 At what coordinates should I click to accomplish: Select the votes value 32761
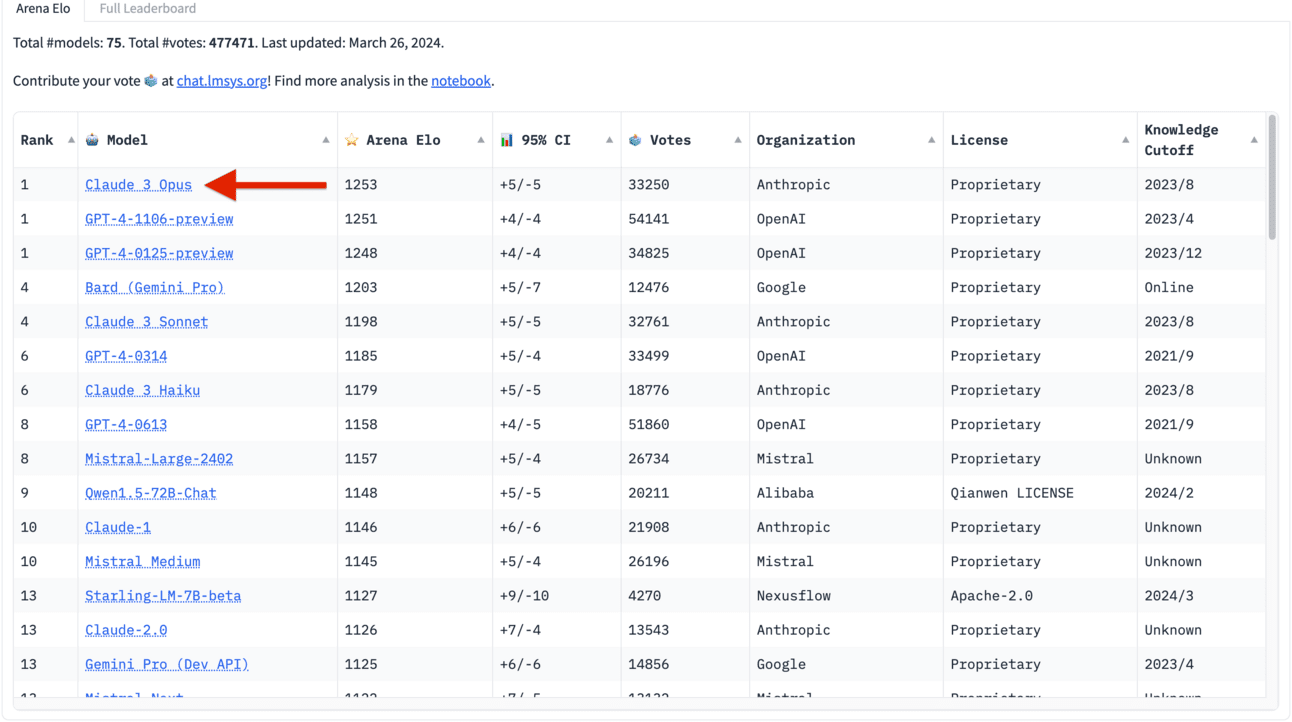coord(649,322)
